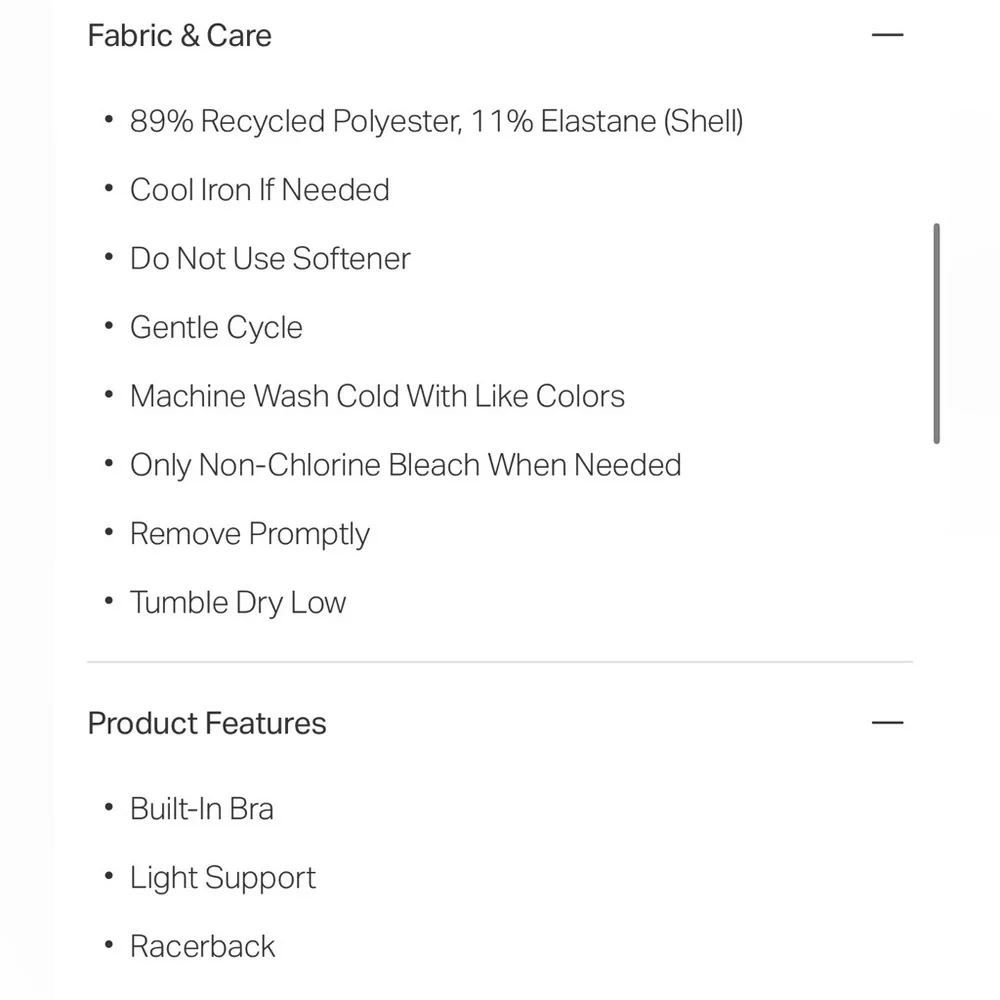The width and height of the screenshot is (1000, 1000).
Task: Click the Do Not Use Softener item
Action: pyautogui.click(x=270, y=259)
